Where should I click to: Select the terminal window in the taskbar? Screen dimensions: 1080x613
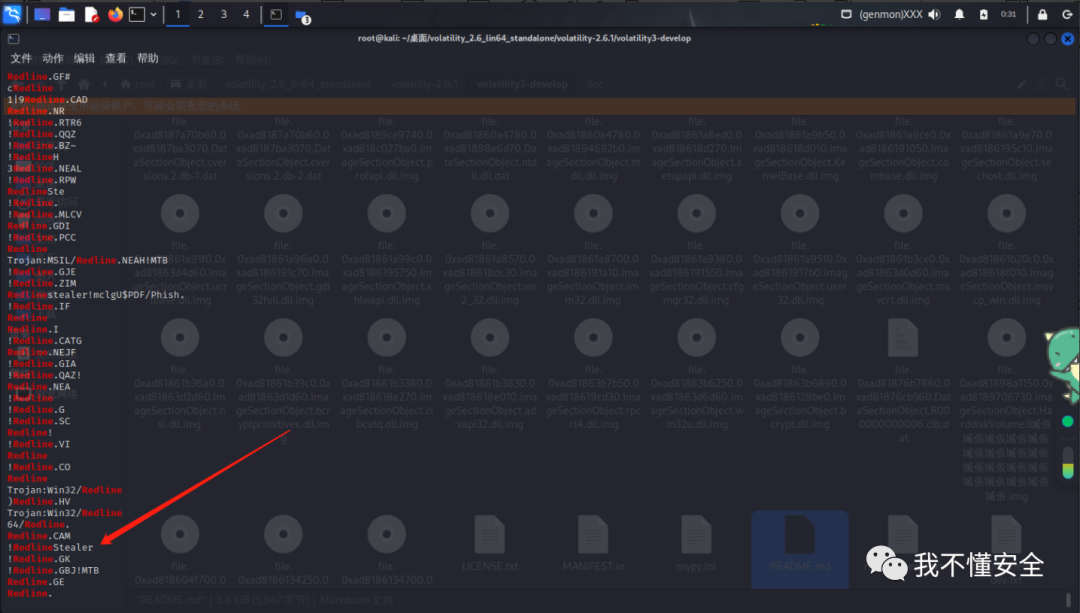click(276, 14)
